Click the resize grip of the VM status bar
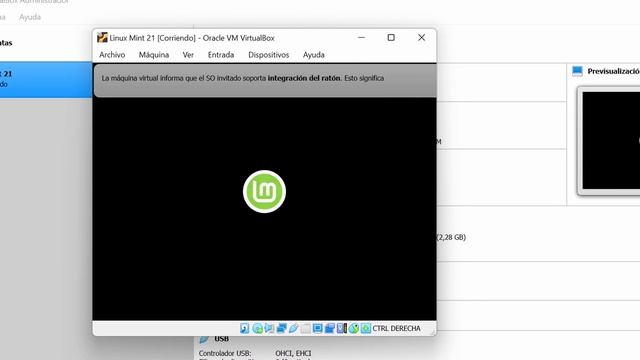The height and width of the screenshot is (360, 640). 432,332
